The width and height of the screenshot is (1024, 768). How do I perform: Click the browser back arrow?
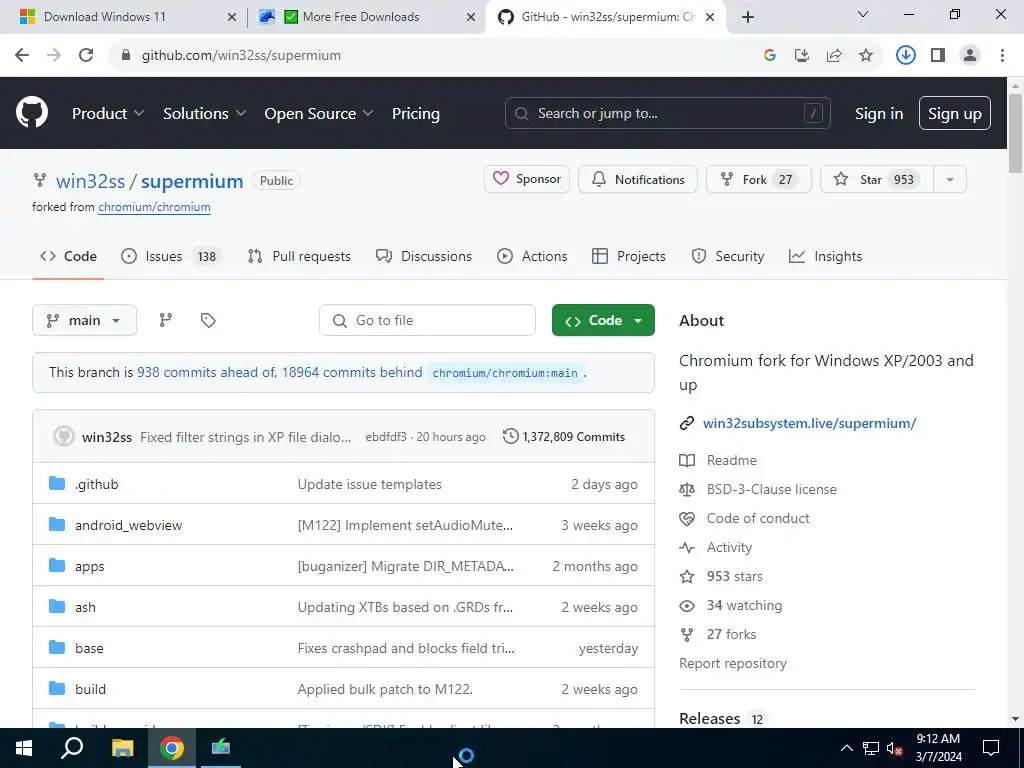(x=22, y=56)
